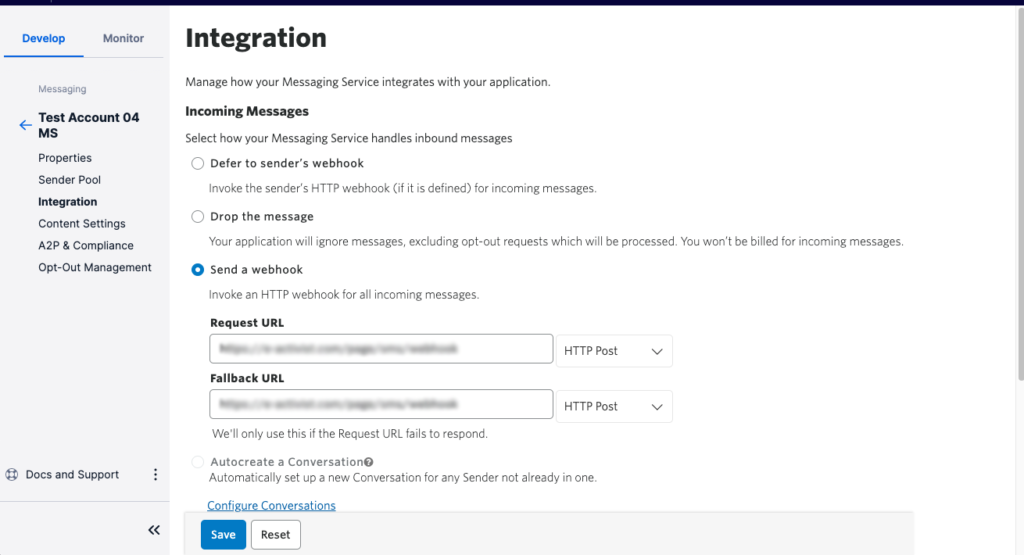This screenshot has height=555, width=1024.
Task: Select Send a webhook radio button
Action: coord(197,270)
